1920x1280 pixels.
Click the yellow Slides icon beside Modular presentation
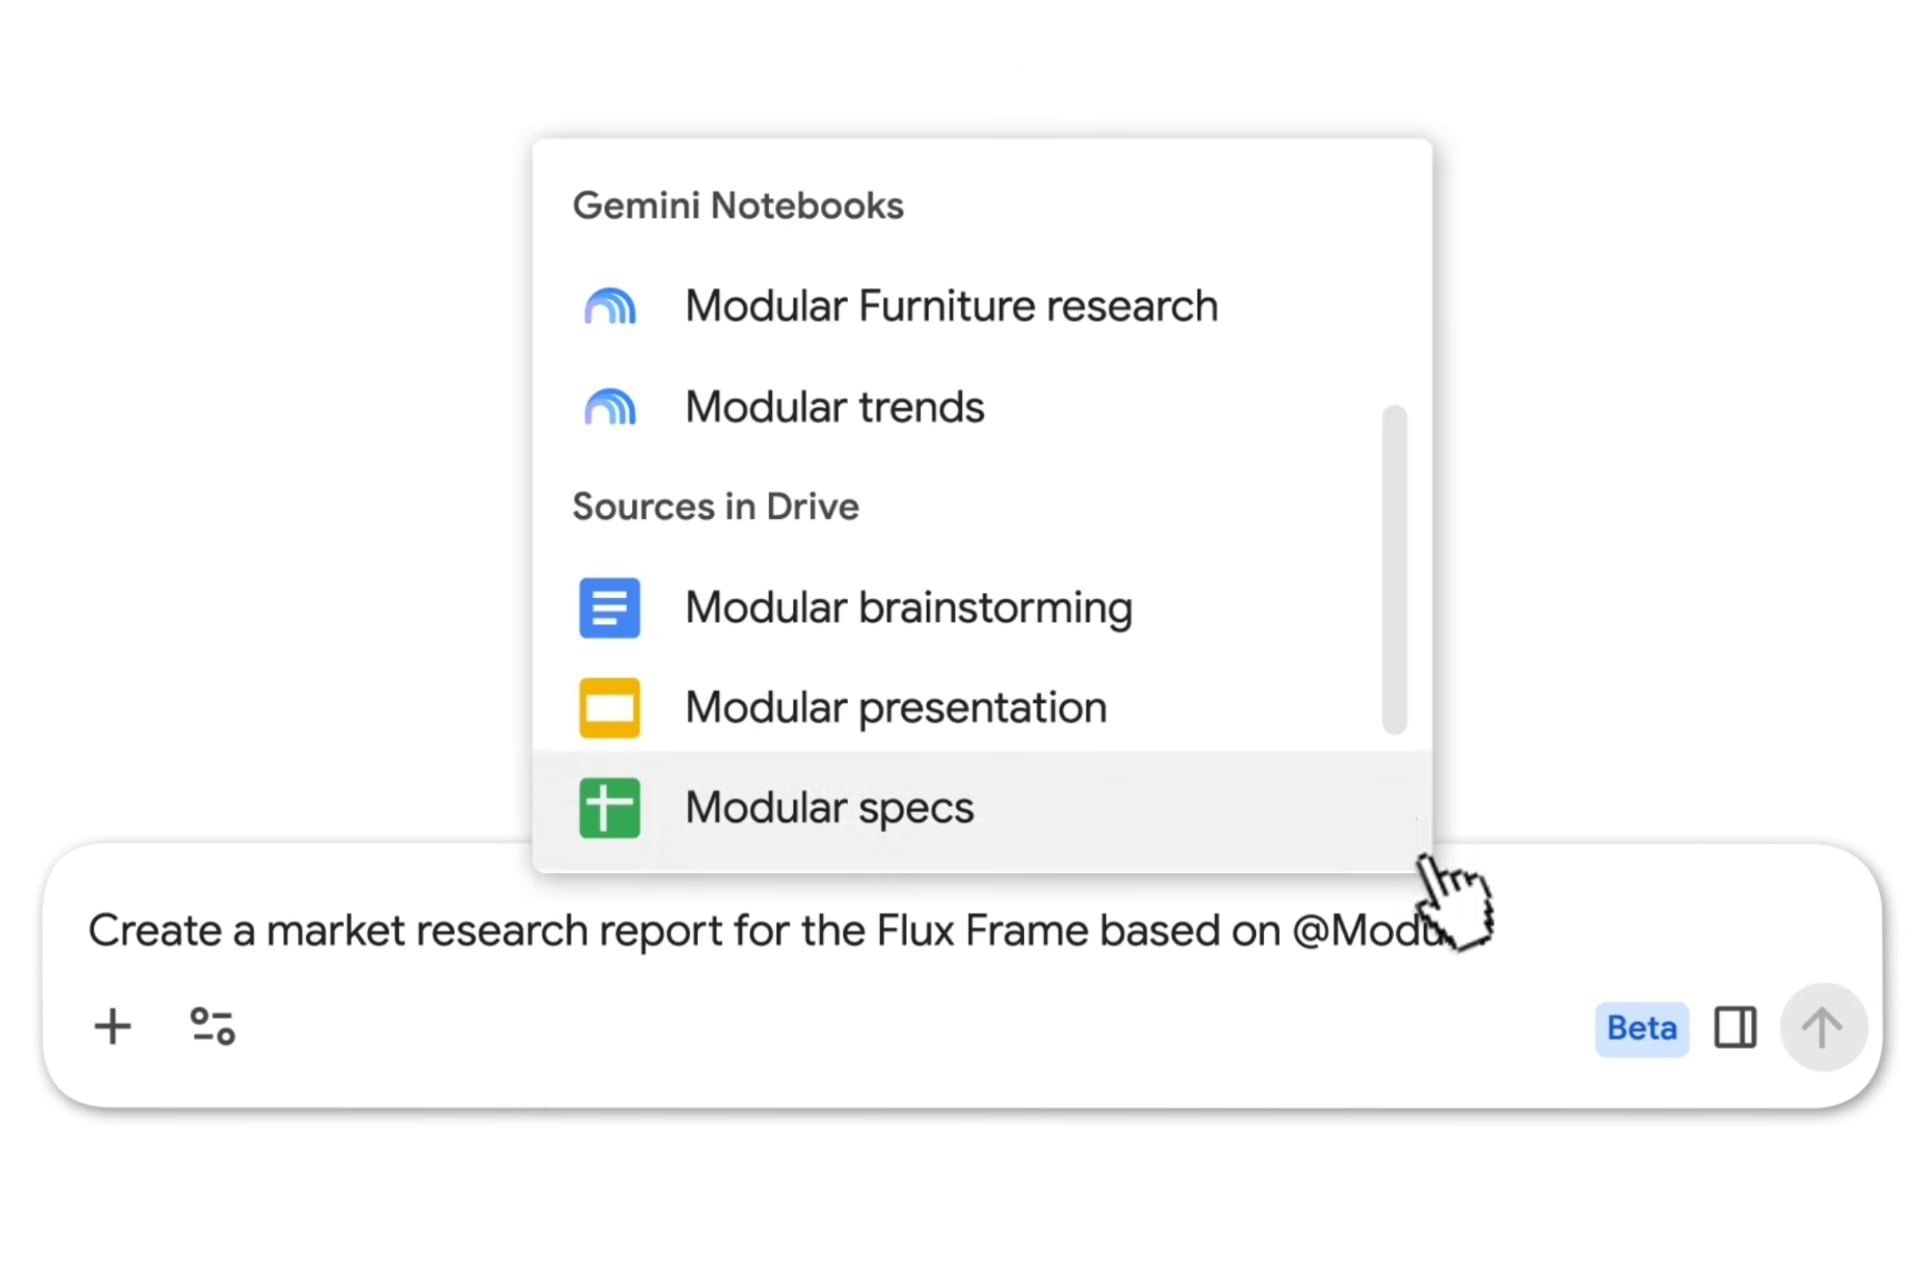click(610, 707)
